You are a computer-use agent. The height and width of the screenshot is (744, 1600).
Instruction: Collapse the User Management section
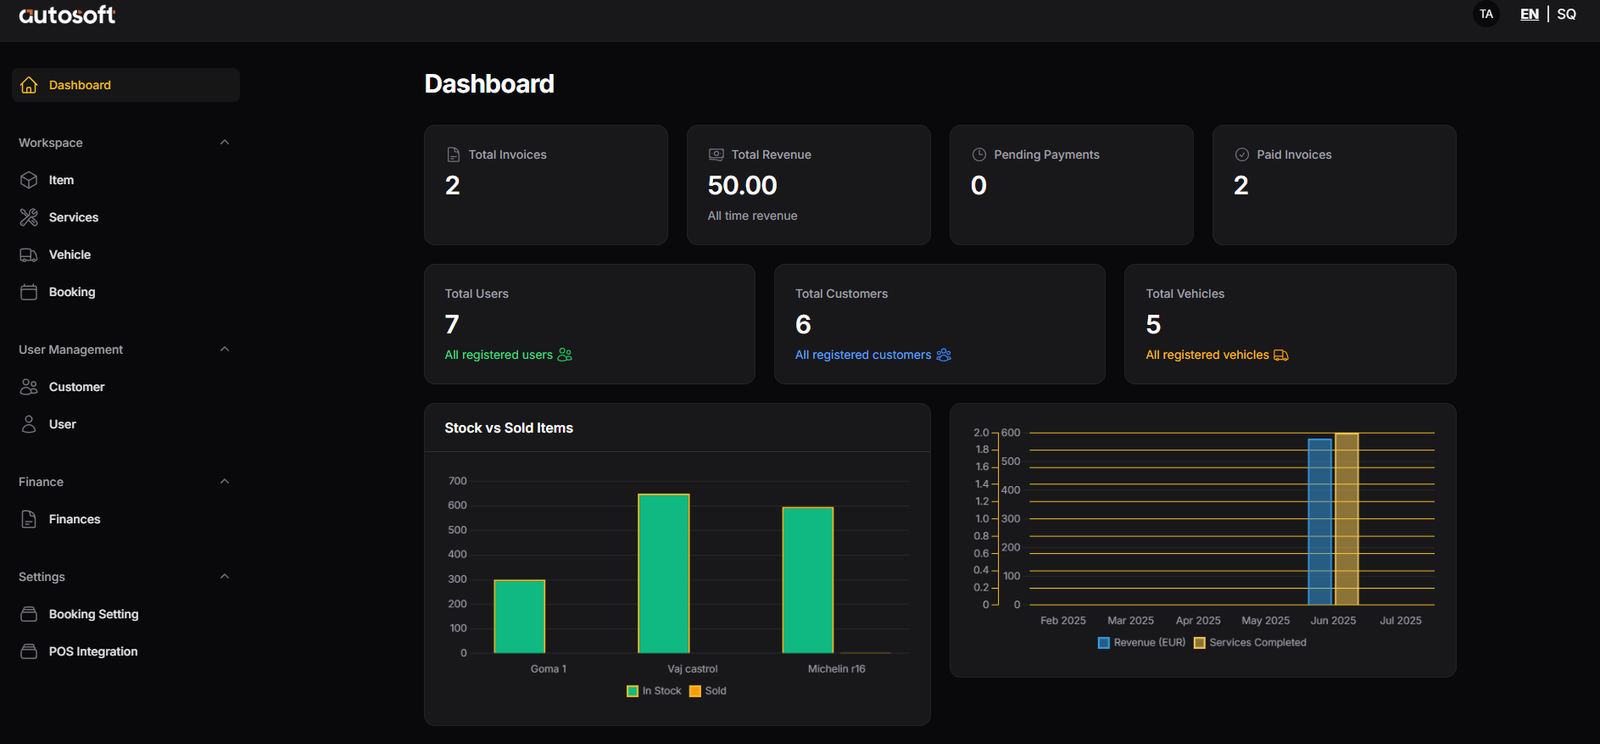[224, 349]
